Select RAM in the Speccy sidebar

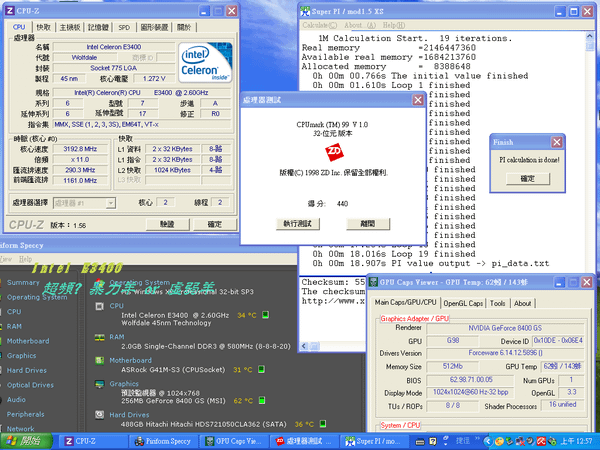click(14, 326)
